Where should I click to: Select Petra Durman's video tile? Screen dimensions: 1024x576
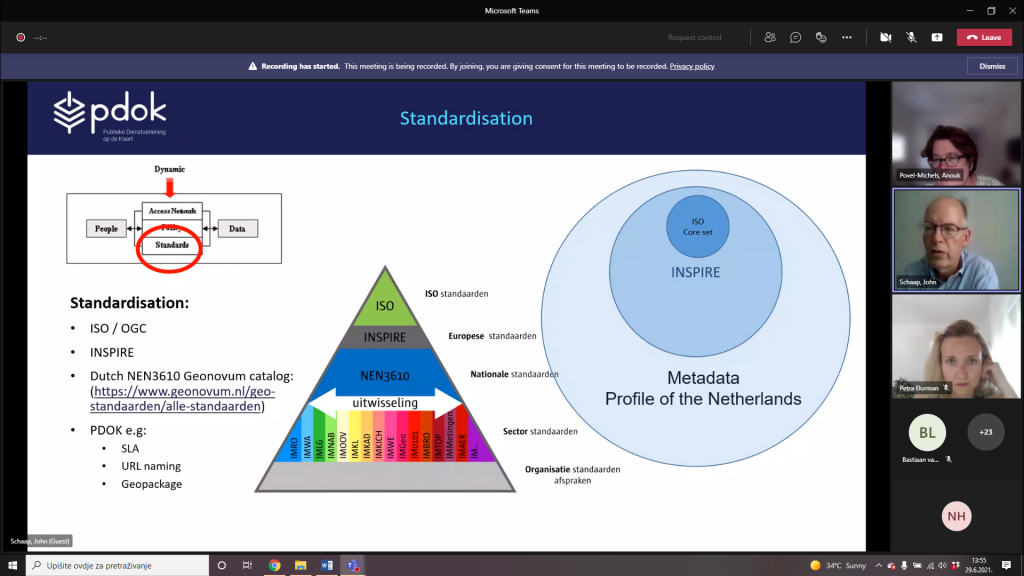(955, 346)
